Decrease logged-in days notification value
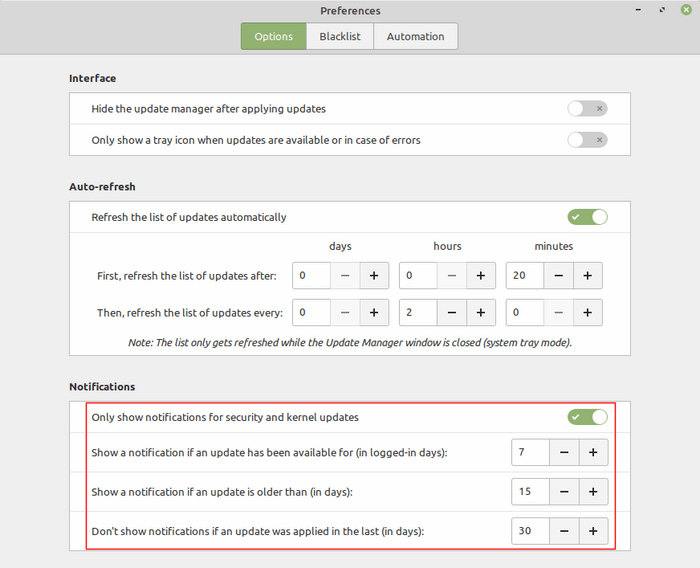The height and width of the screenshot is (568, 700). click(564, 452)
